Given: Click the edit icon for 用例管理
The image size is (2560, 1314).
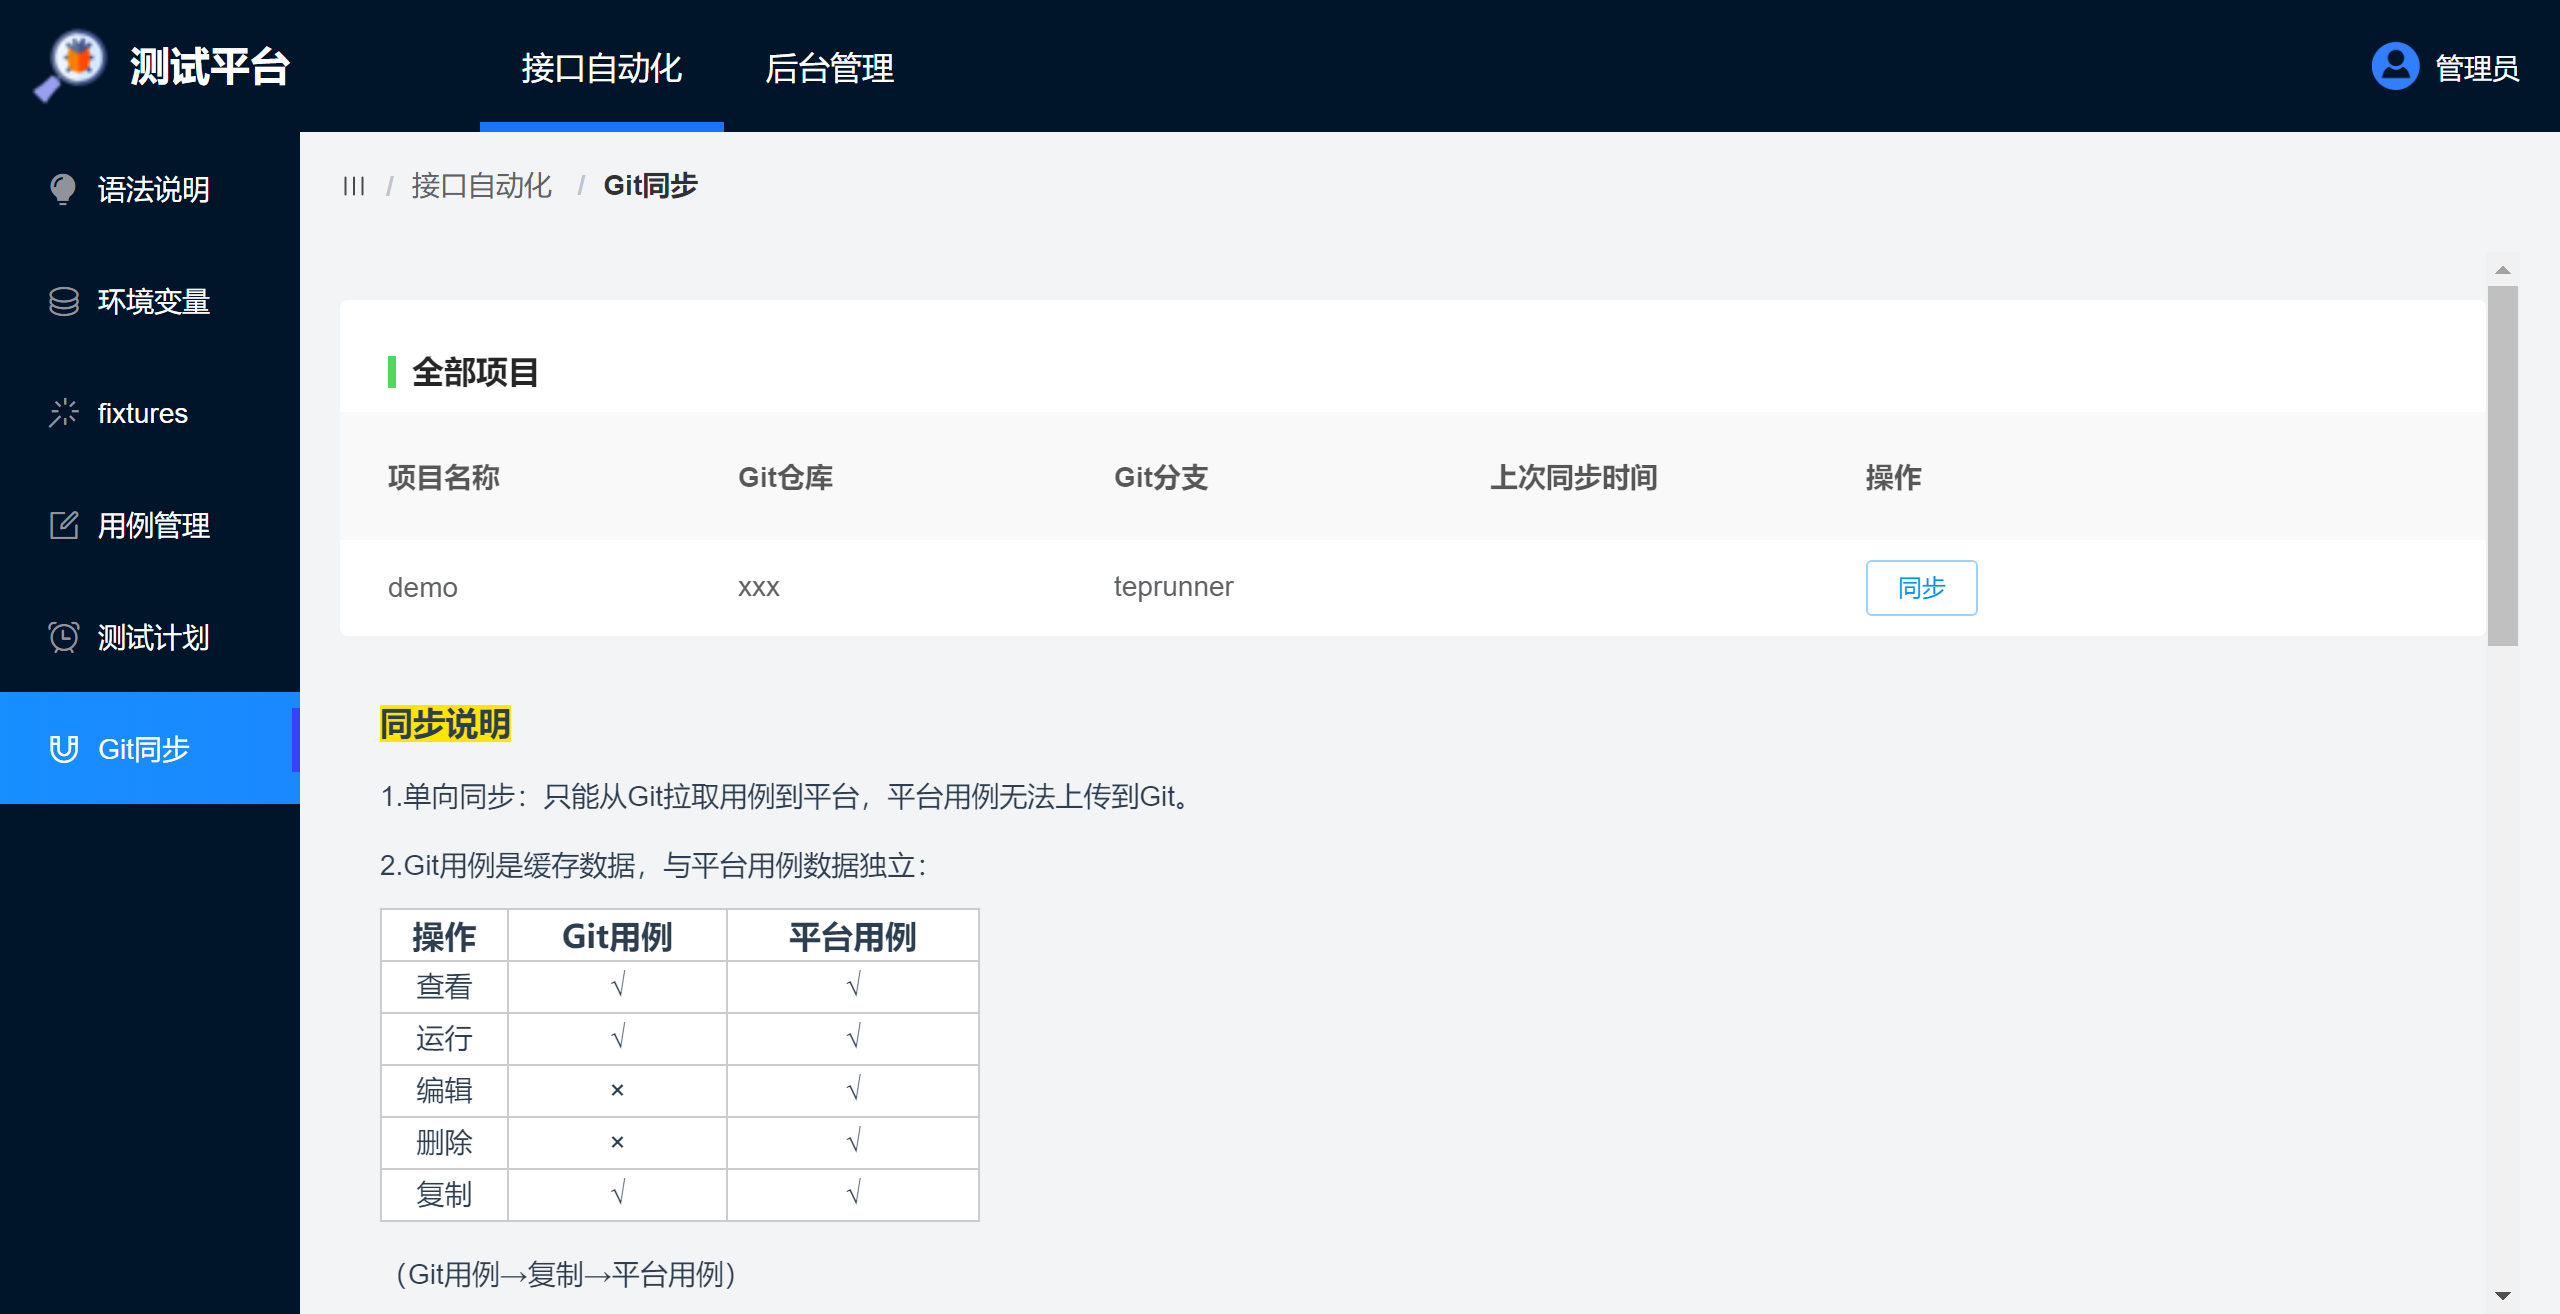Looking at the screenshot, I should click(x=63, y=525).
